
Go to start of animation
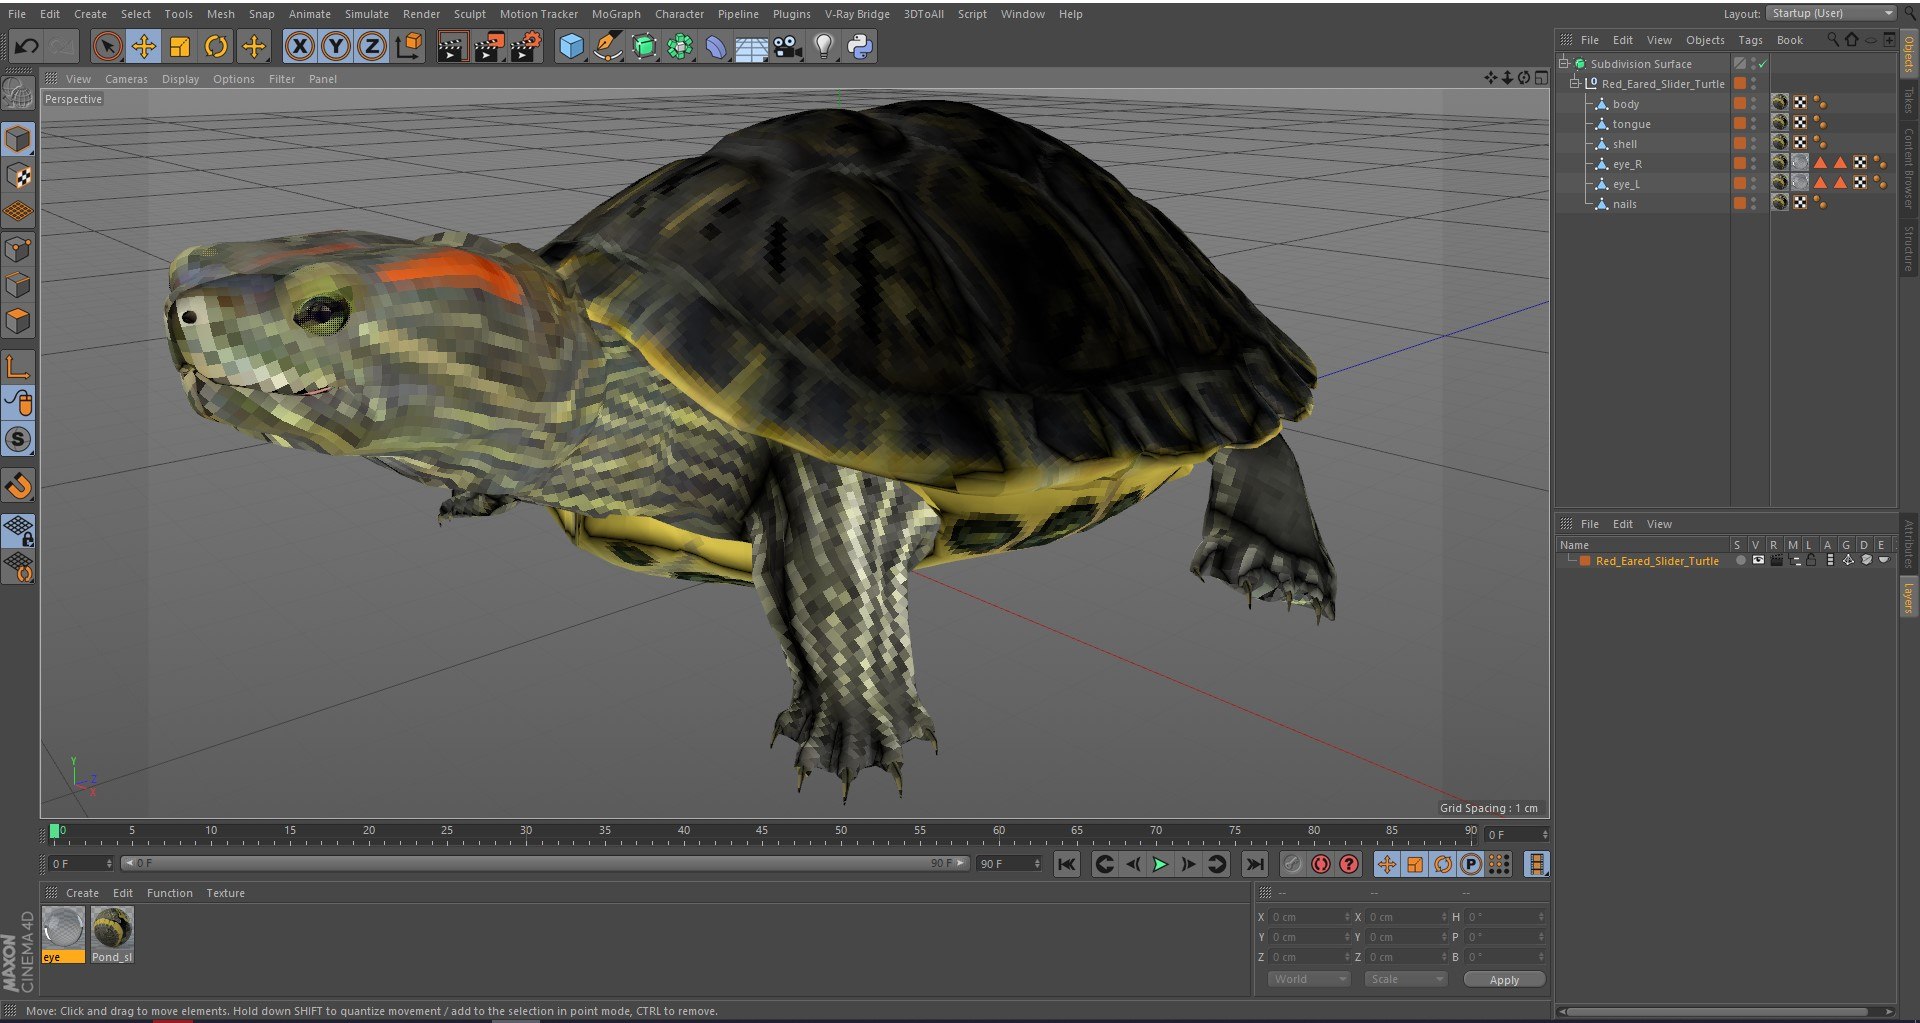(x=1067, y=864)
